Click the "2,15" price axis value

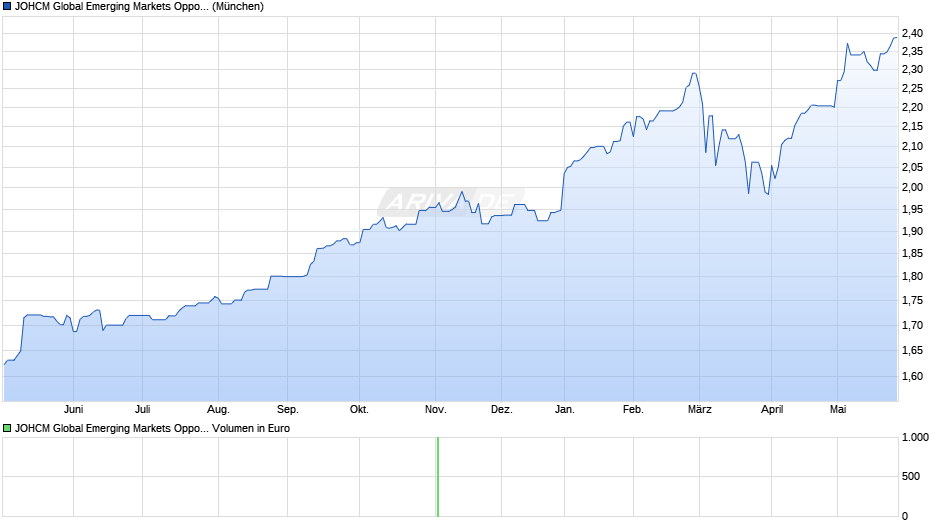(912, 127)
